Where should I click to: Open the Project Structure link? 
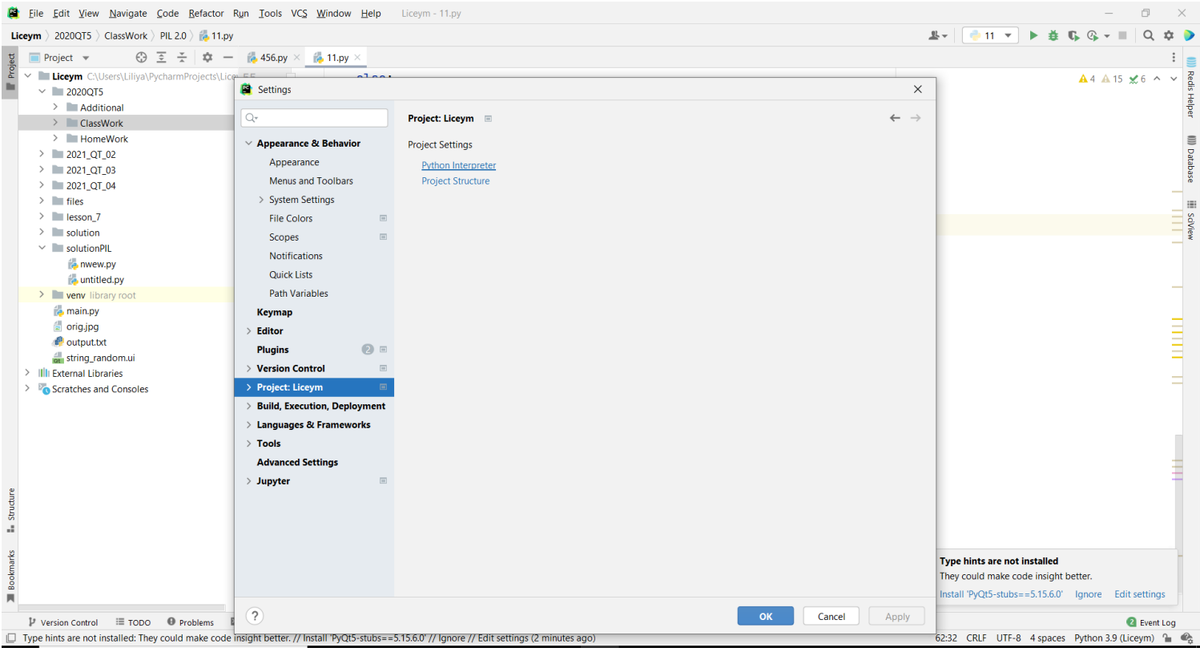point(456,181)
